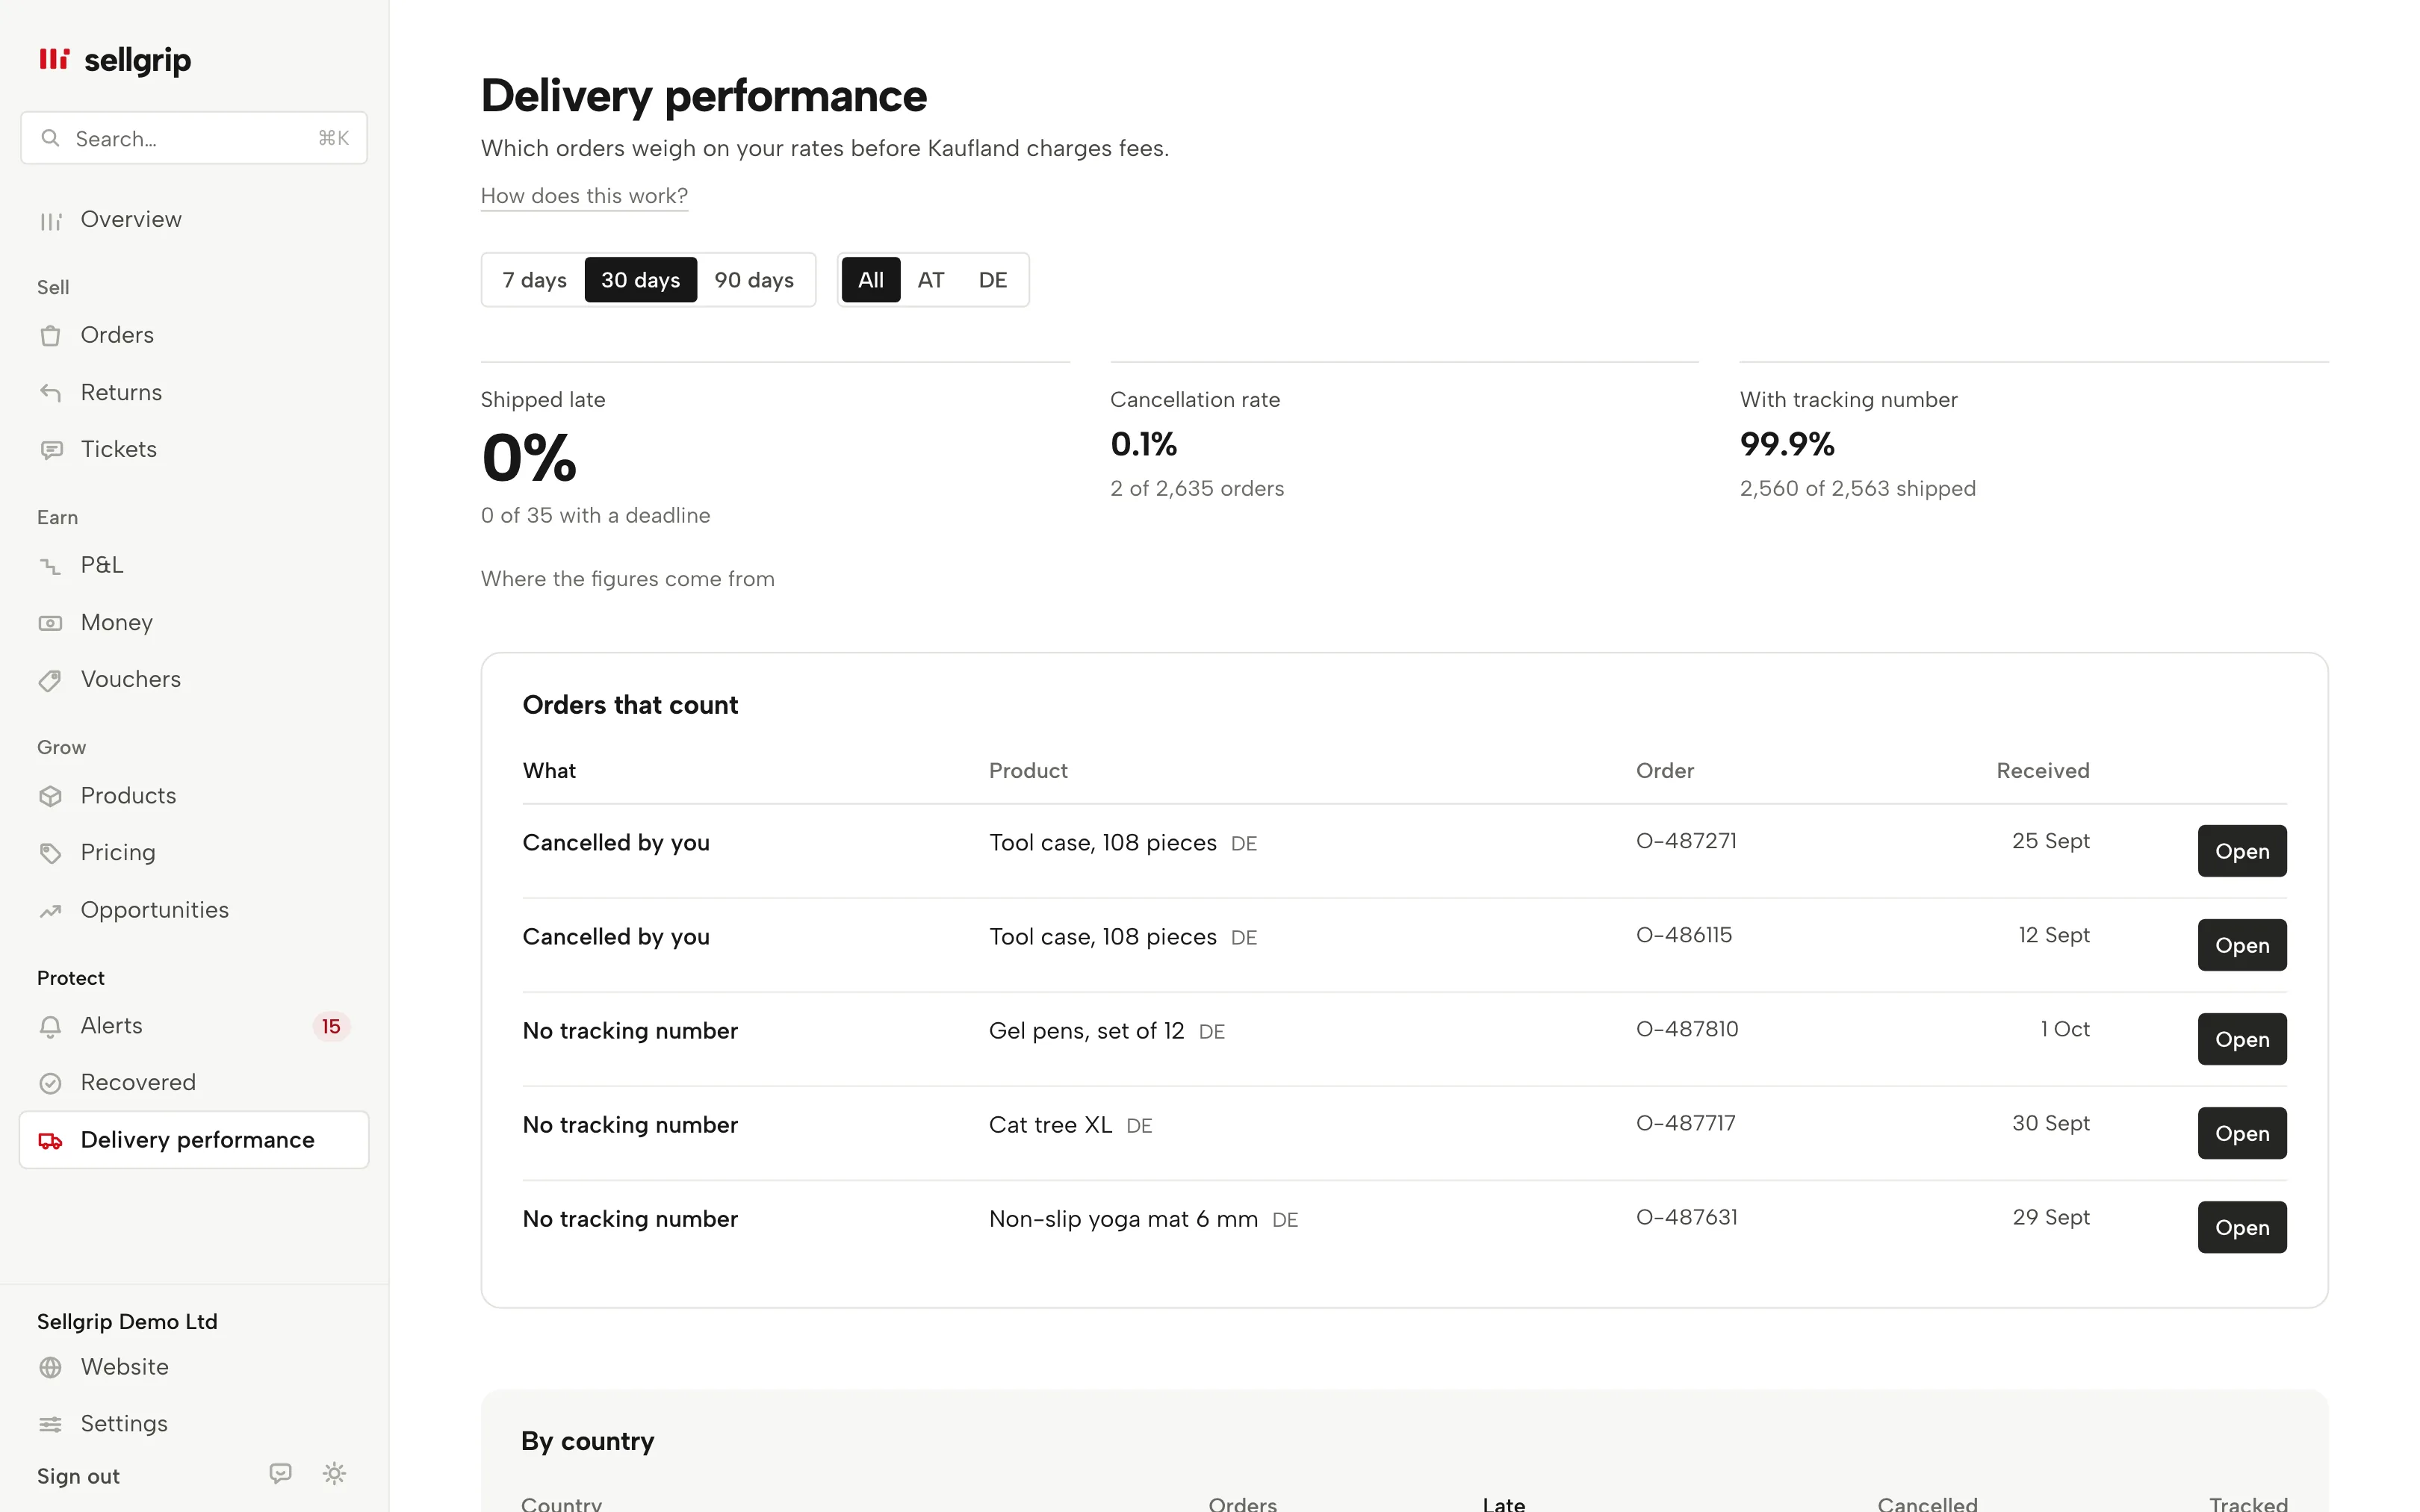
Task: Expand Where the figures come from
Action: [x=628, y=579]
